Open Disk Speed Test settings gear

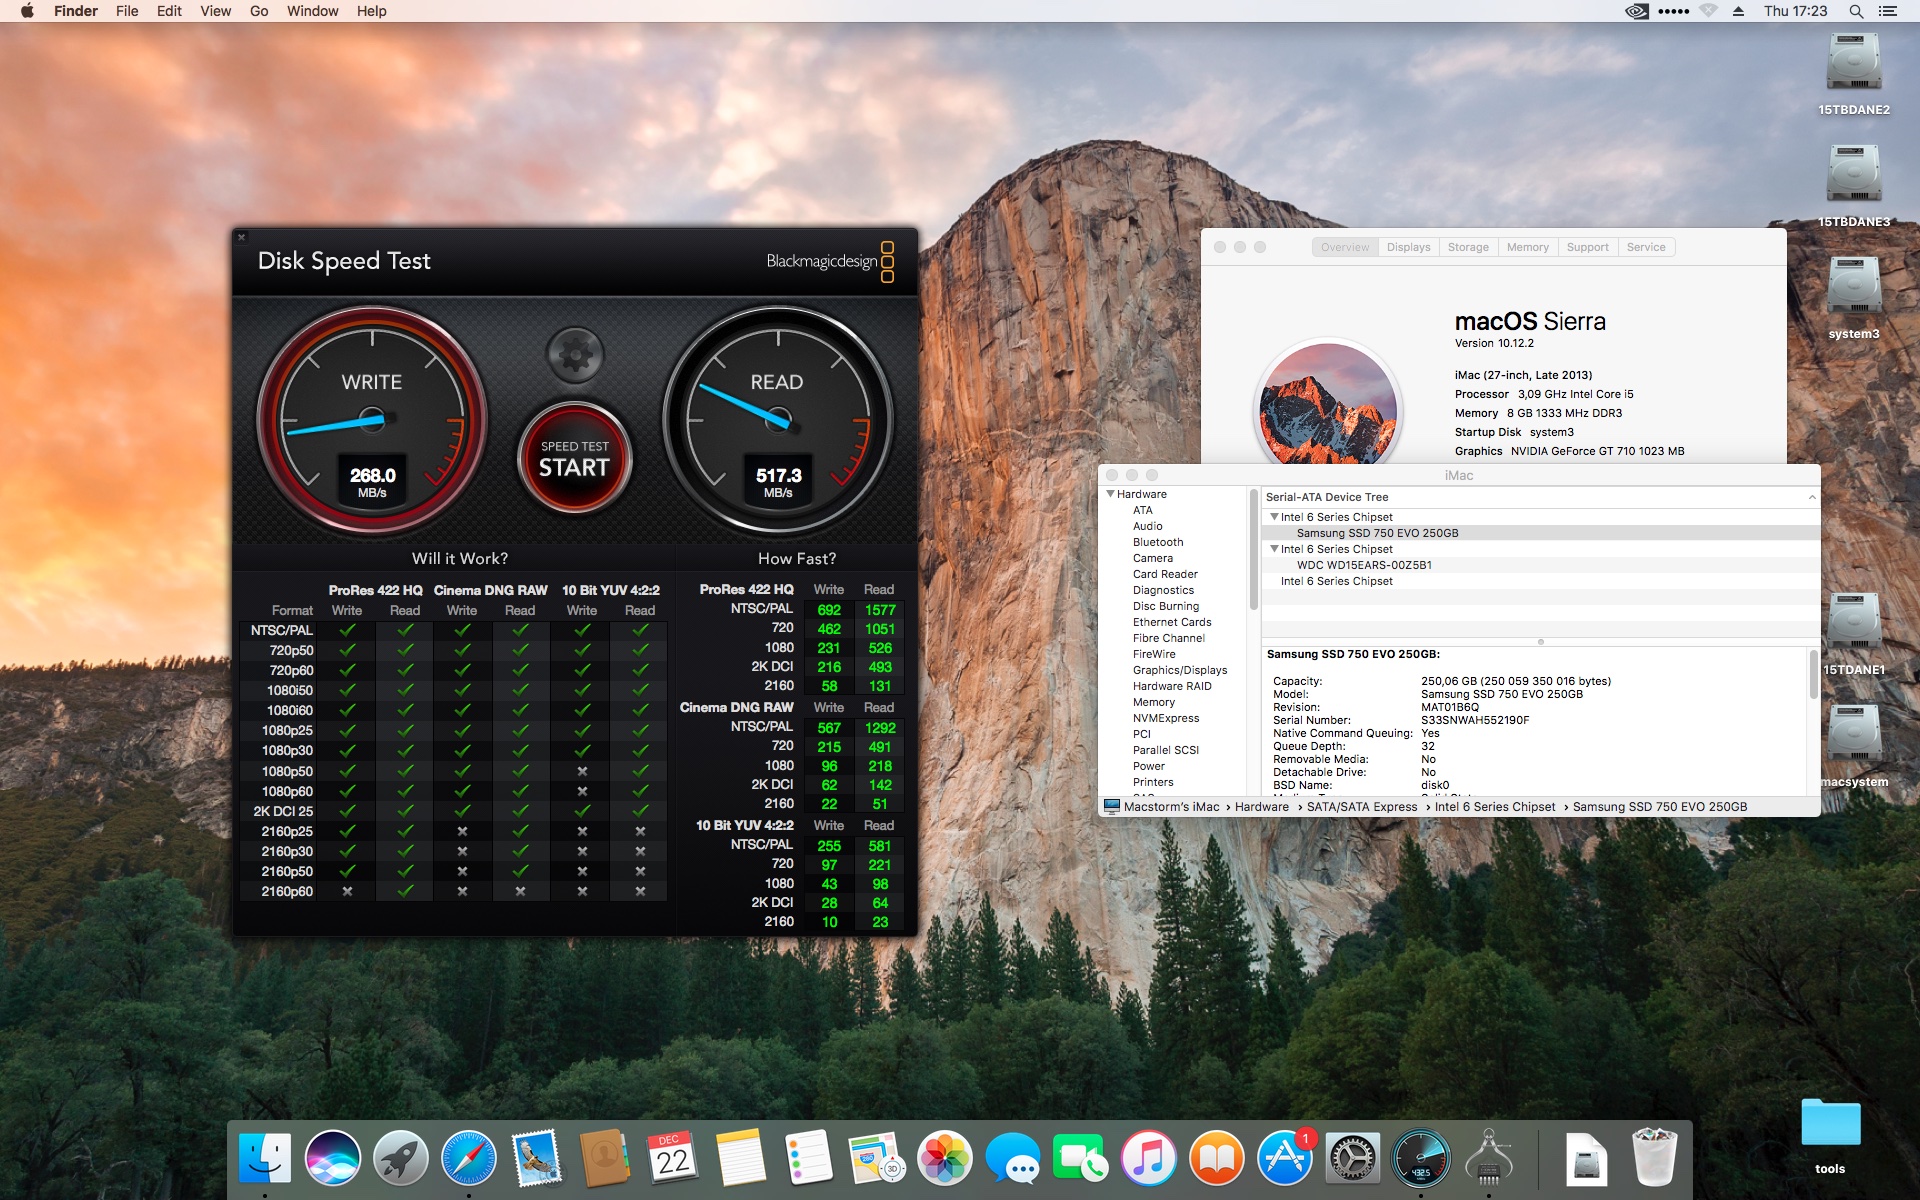tap(575, 354)
